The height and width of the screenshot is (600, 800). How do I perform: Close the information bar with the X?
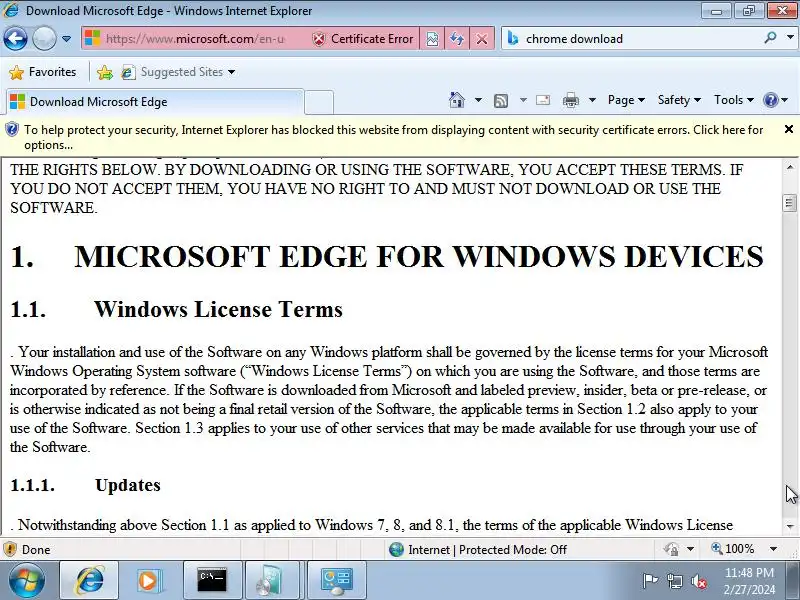788,129
